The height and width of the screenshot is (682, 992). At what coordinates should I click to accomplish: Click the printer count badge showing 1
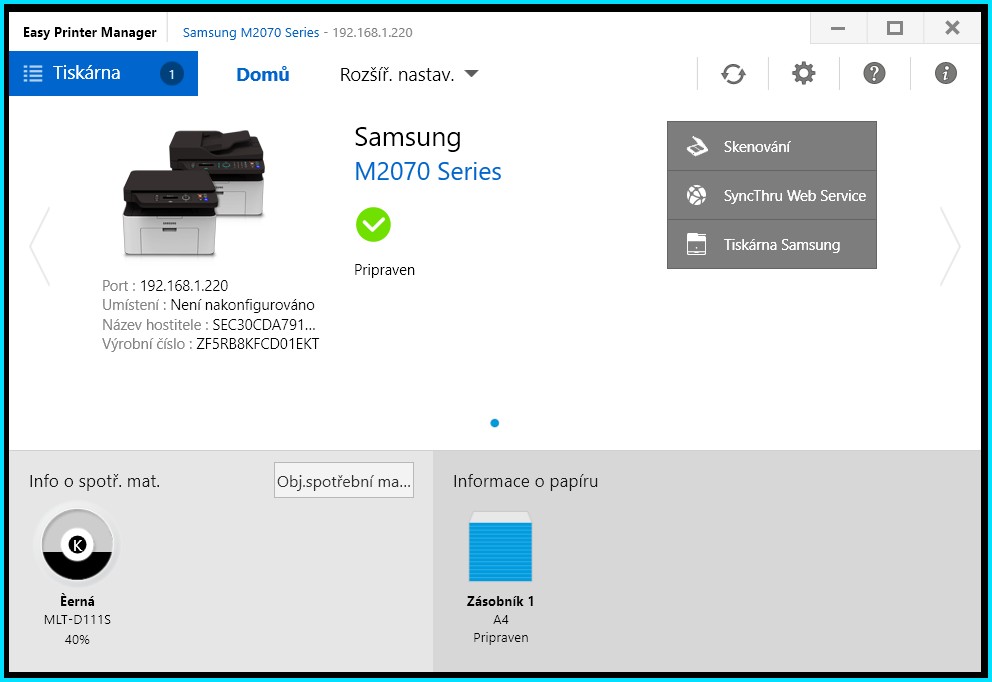(171, 74)
